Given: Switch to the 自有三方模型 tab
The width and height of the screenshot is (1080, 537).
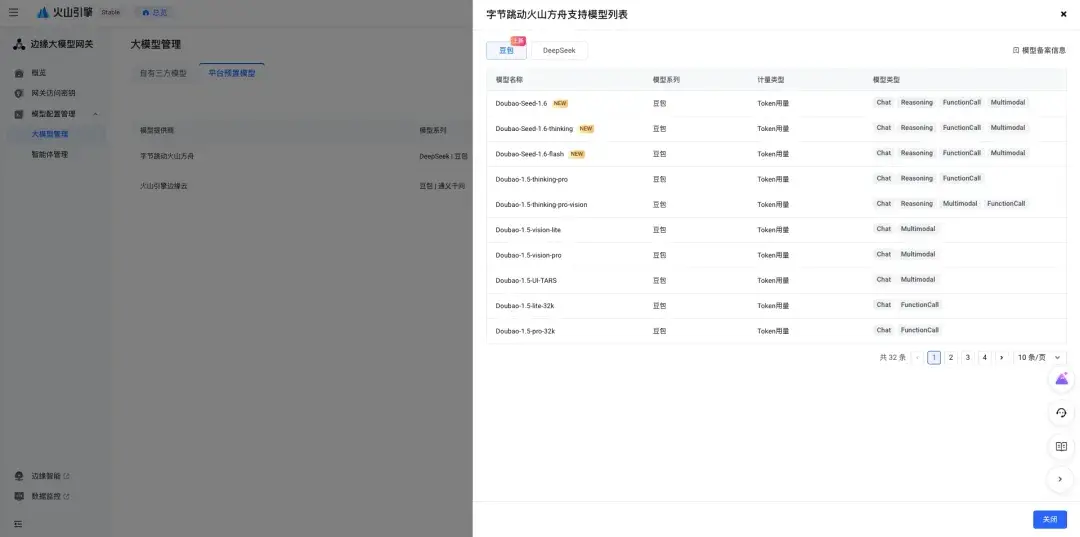Looking at the screenshot, I should point(163,73).
